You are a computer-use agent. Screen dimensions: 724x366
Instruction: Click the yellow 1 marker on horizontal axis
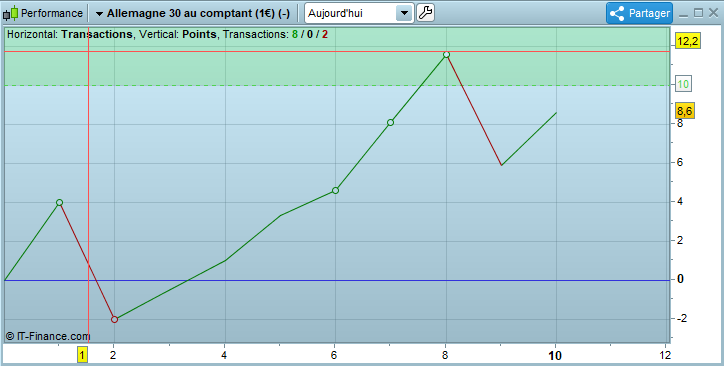click(x=82, y=355)
